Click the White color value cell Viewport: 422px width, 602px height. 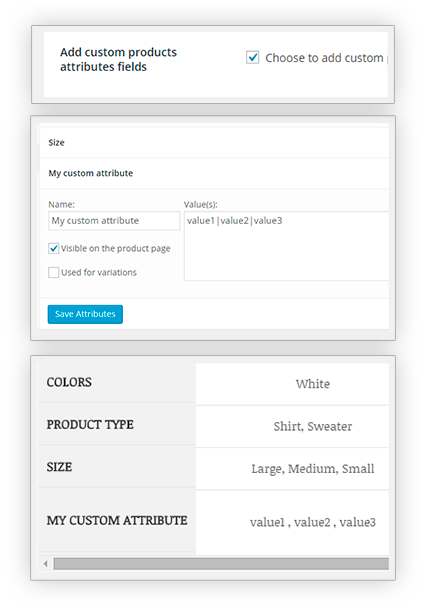pos(292,384)
